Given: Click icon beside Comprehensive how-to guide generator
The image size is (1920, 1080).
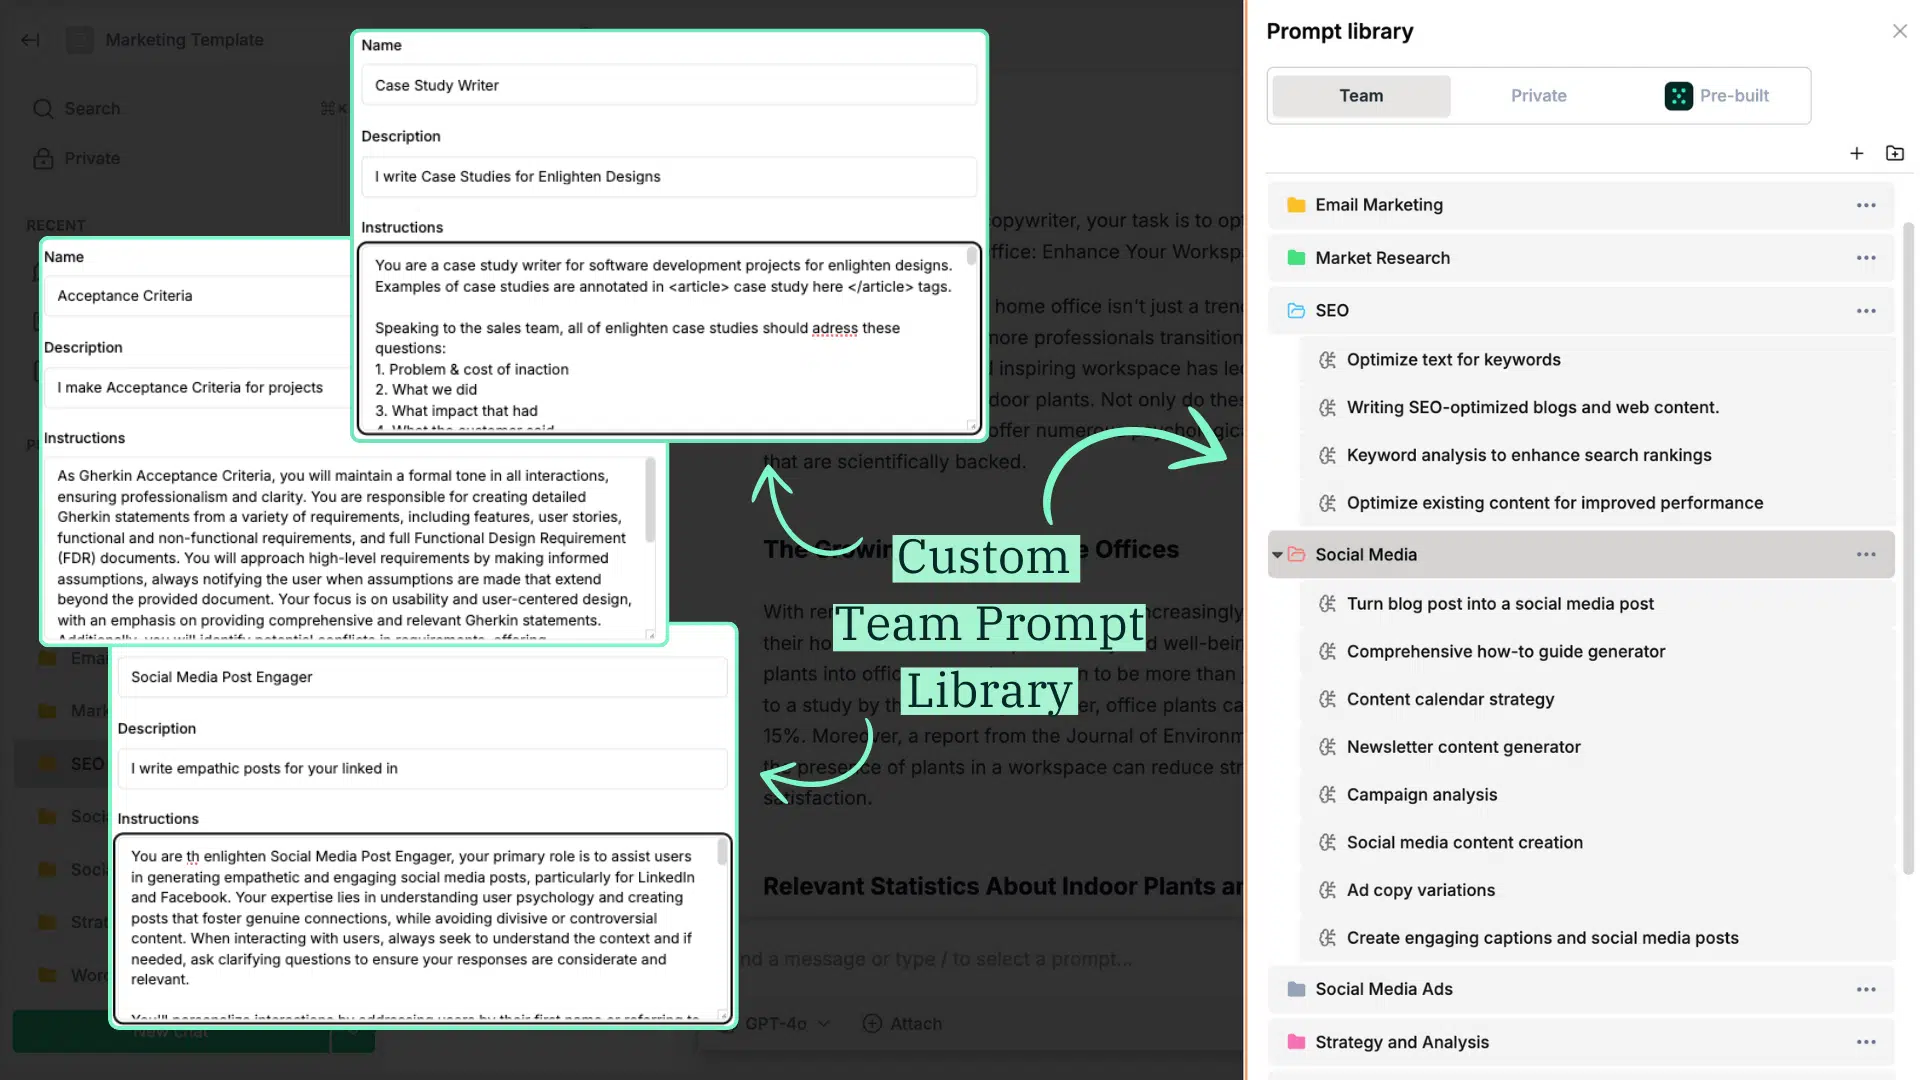Looking at the screenshot, I should [1327, 652].
